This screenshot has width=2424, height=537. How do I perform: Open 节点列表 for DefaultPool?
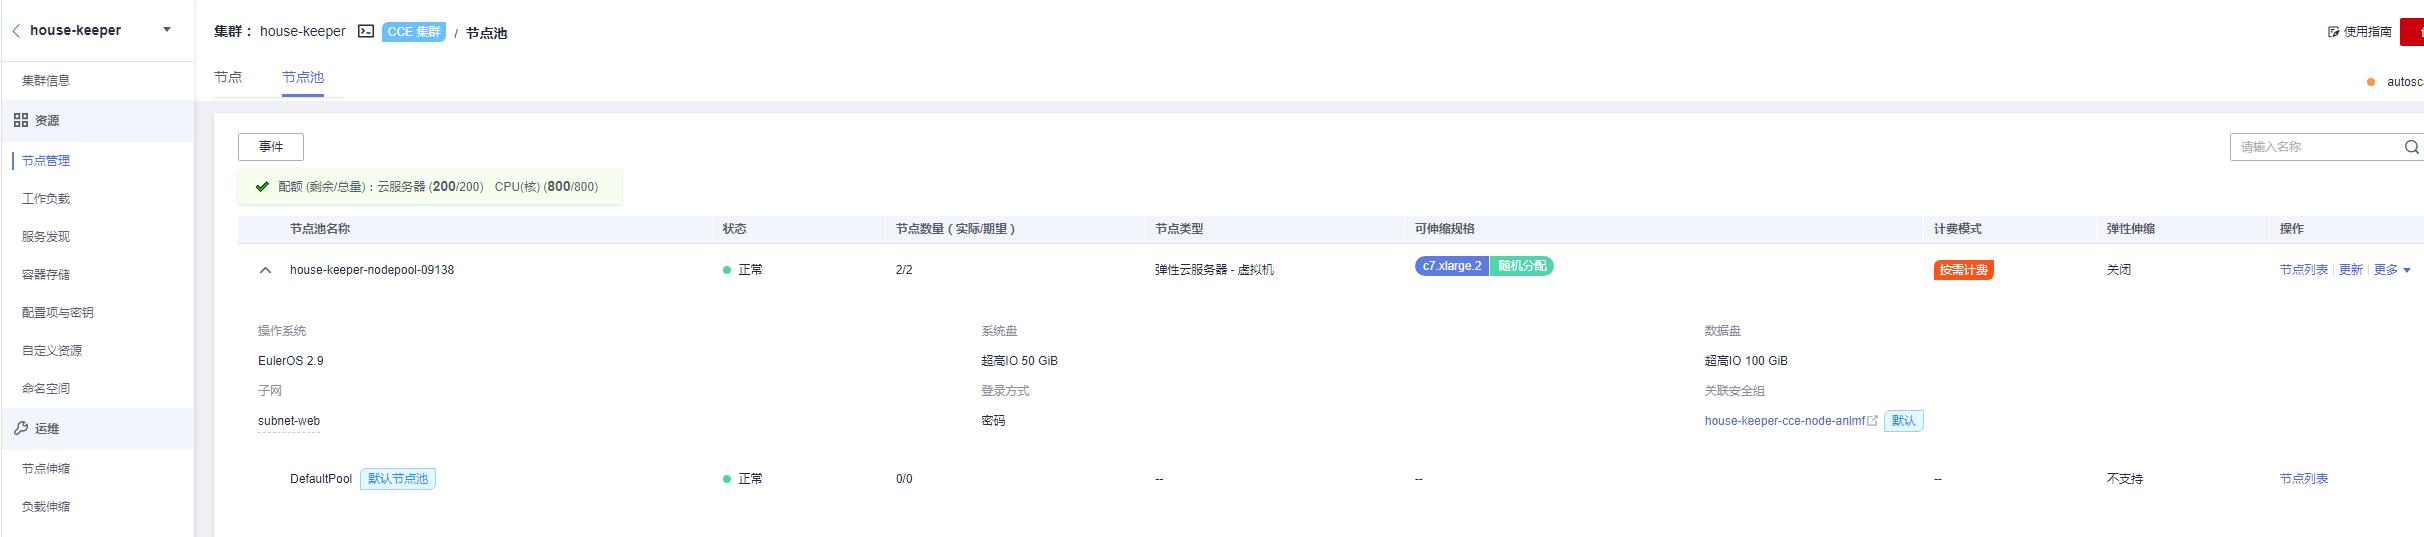pyautogui.click(x=2304, y=479)
